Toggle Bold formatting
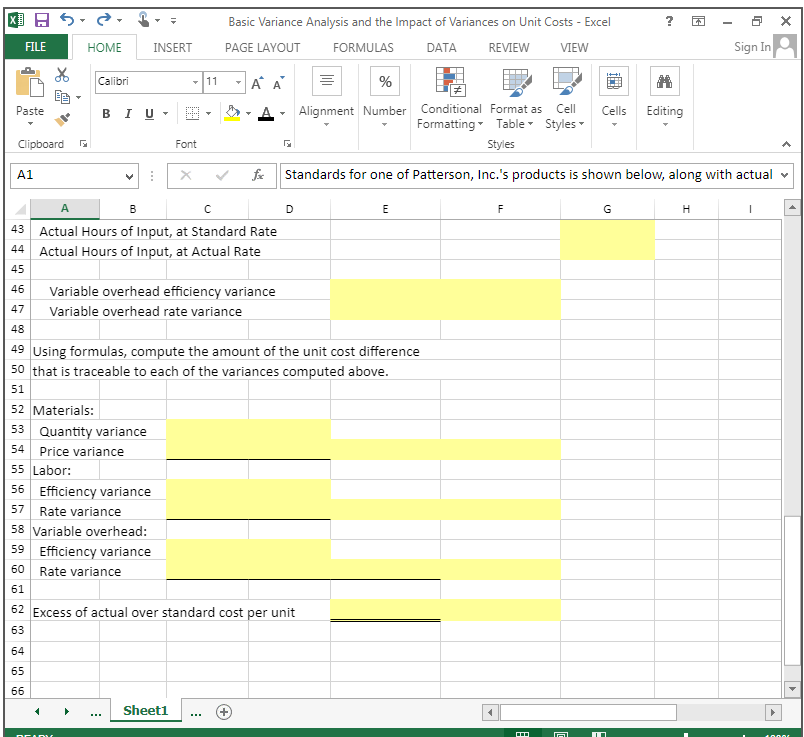The image size is (804, 737). click(x=105, y=112)
